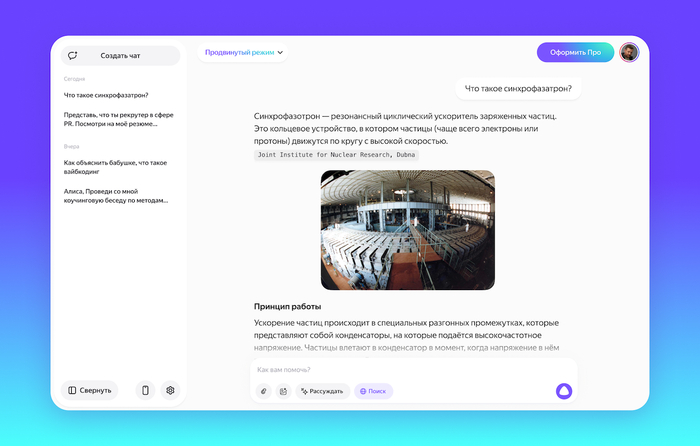Open the recruiter PR resume chat
Screen dimensions: 700x446
(118, 119)
